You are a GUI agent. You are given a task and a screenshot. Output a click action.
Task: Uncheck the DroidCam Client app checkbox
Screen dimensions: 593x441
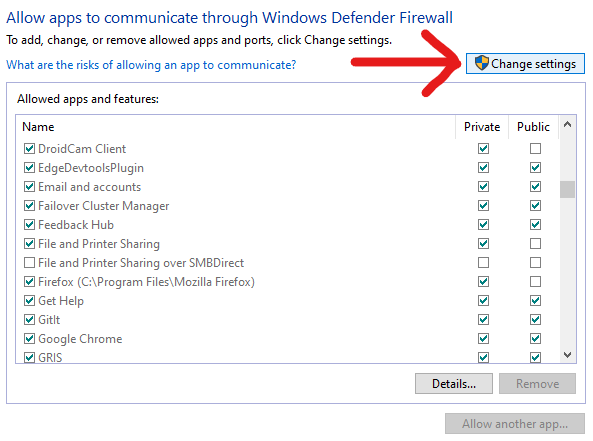29,149
